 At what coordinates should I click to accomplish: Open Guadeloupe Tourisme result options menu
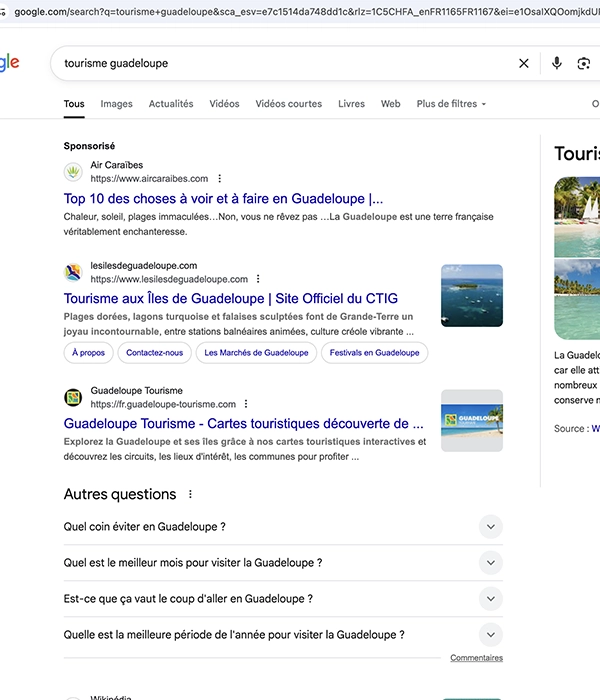tap(246, 404)
